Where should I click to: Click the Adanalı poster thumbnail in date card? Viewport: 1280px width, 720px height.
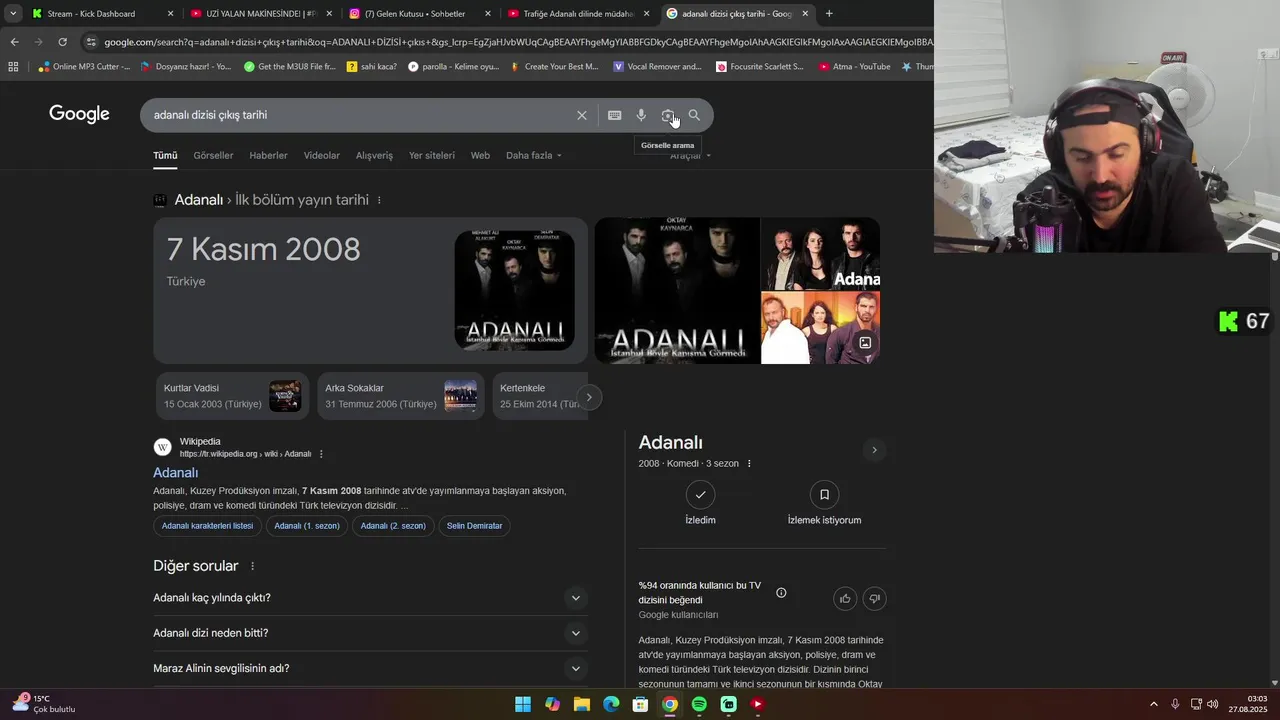pyautogui.click(x=514, y=290)
